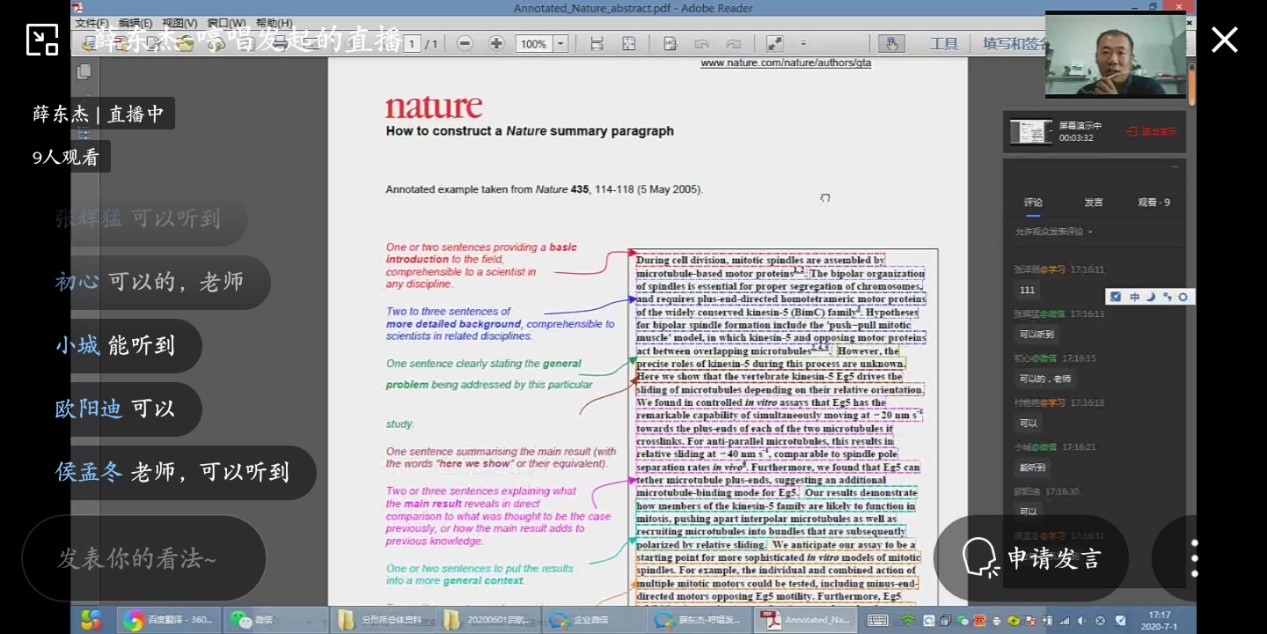Switch to the 评论 tab
Screen dimensions: 1267x634
1033,202
